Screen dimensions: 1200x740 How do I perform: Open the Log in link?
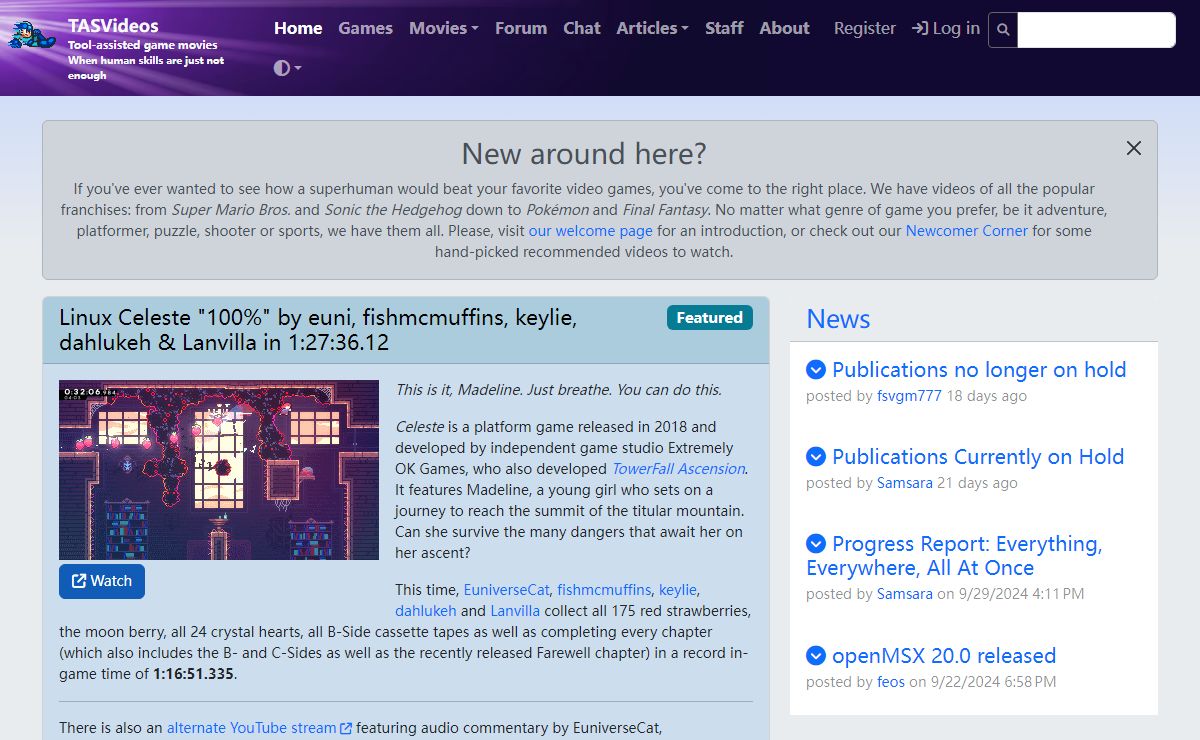click(x=946, y=28)
